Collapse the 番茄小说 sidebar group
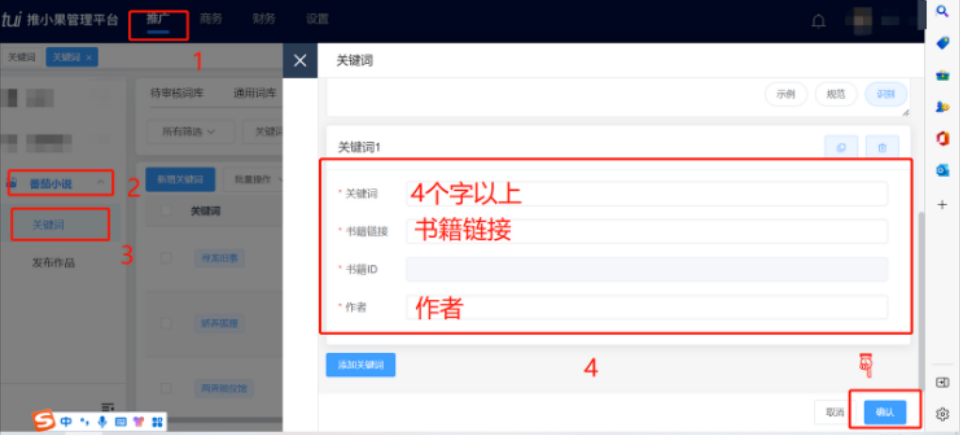 click(x=100, y=183)
